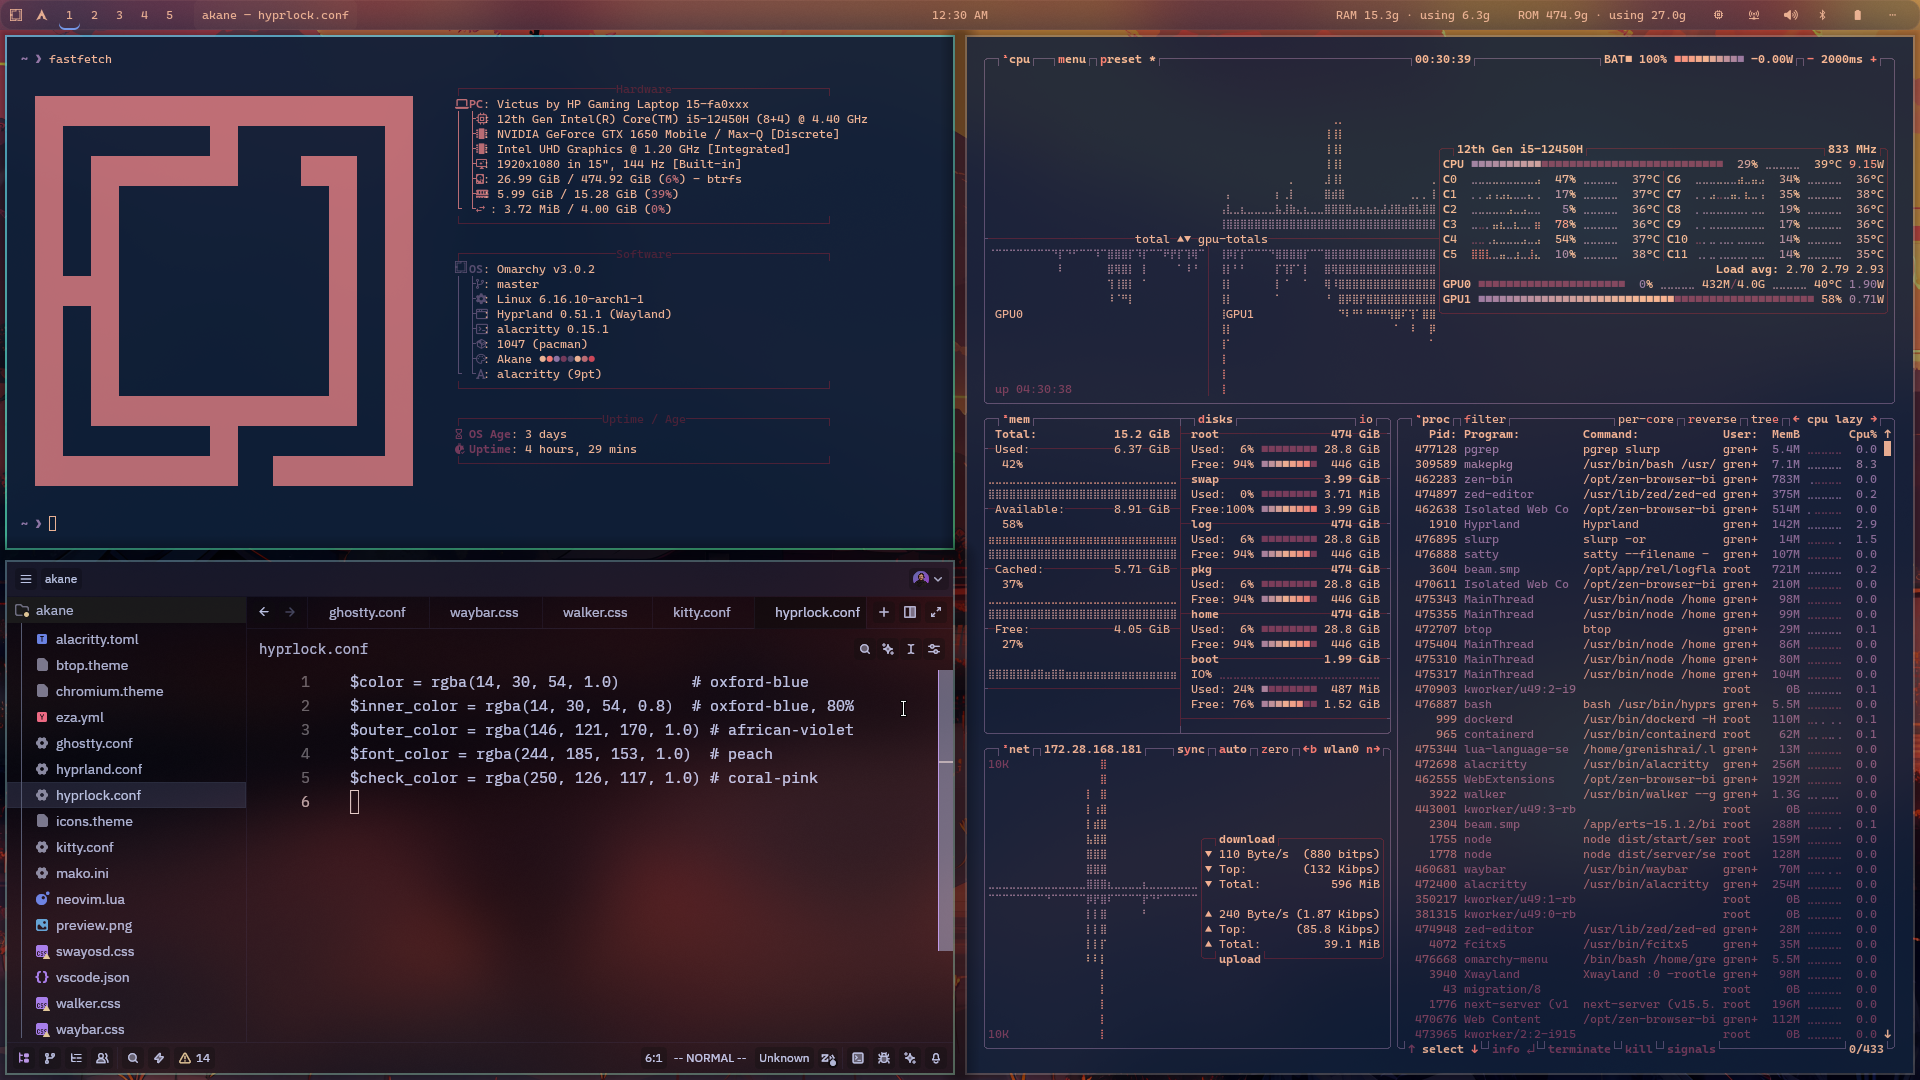The image size is (1920, 1080).
Task: Open the notifications bell icon
Action: [936, 1058]
